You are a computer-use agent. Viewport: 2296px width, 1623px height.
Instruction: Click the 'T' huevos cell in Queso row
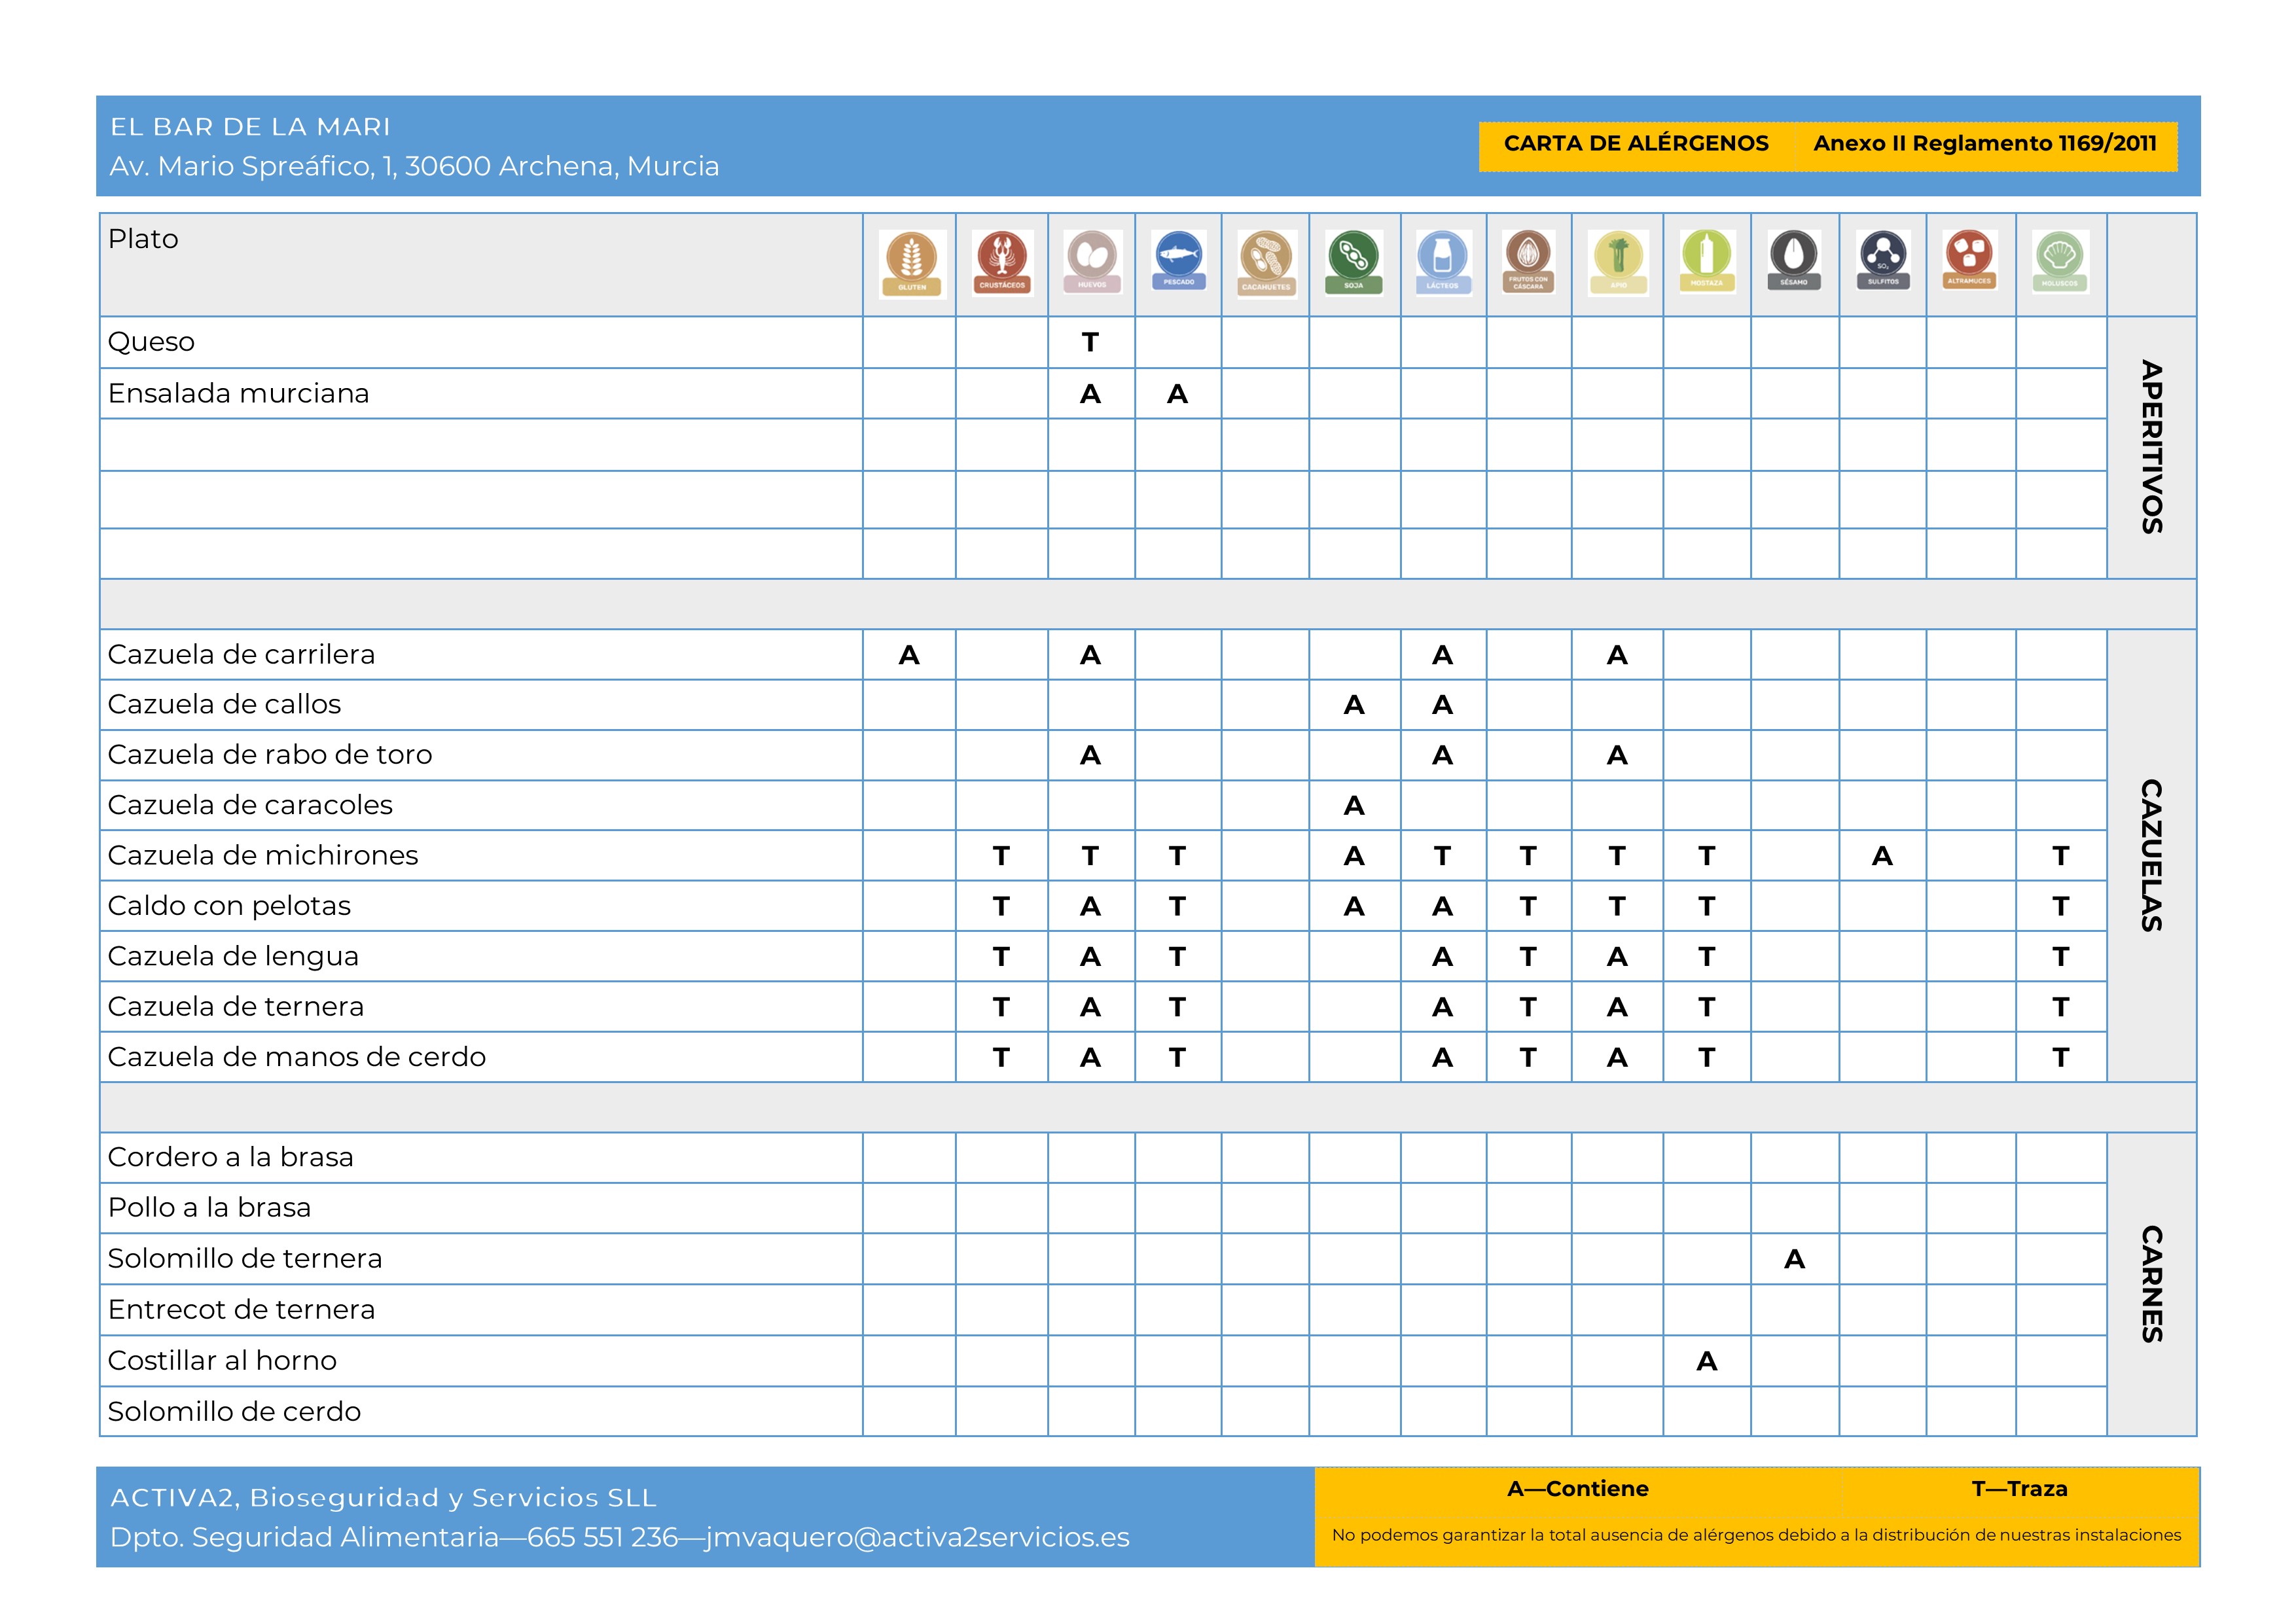[x=1090, y=343]
